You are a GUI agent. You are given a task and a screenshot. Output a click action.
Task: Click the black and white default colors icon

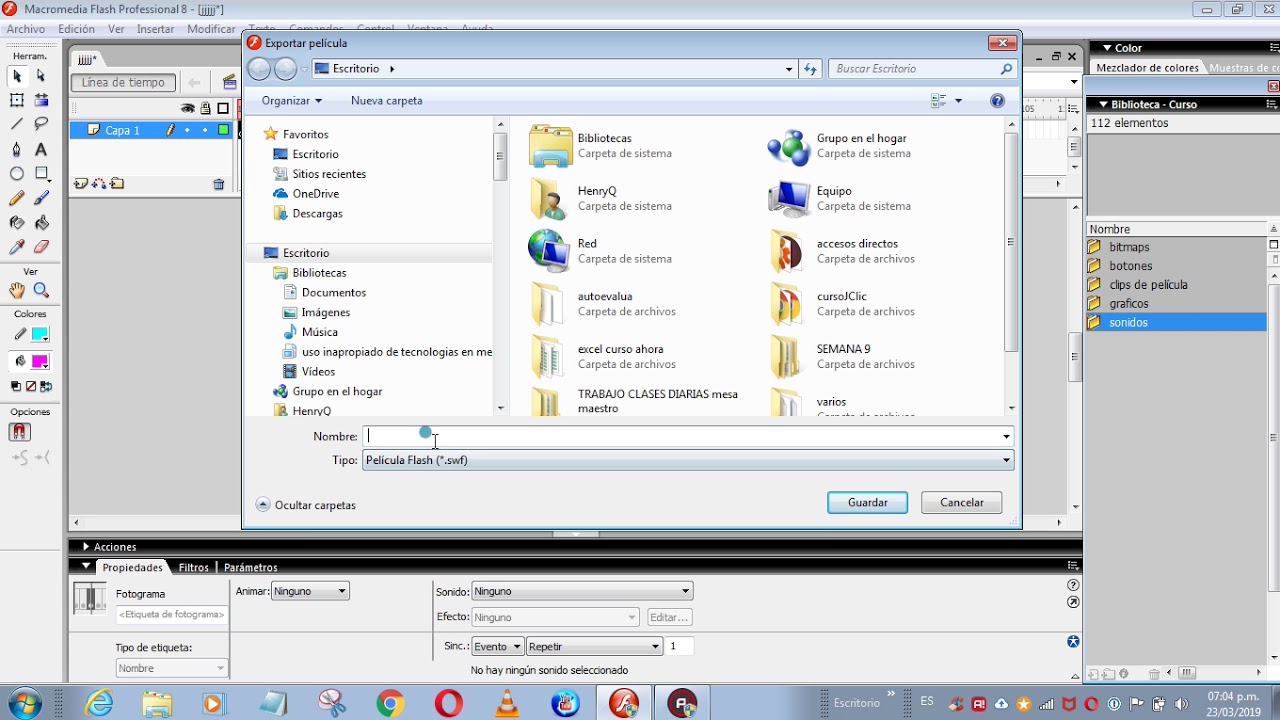coord(16,386)
